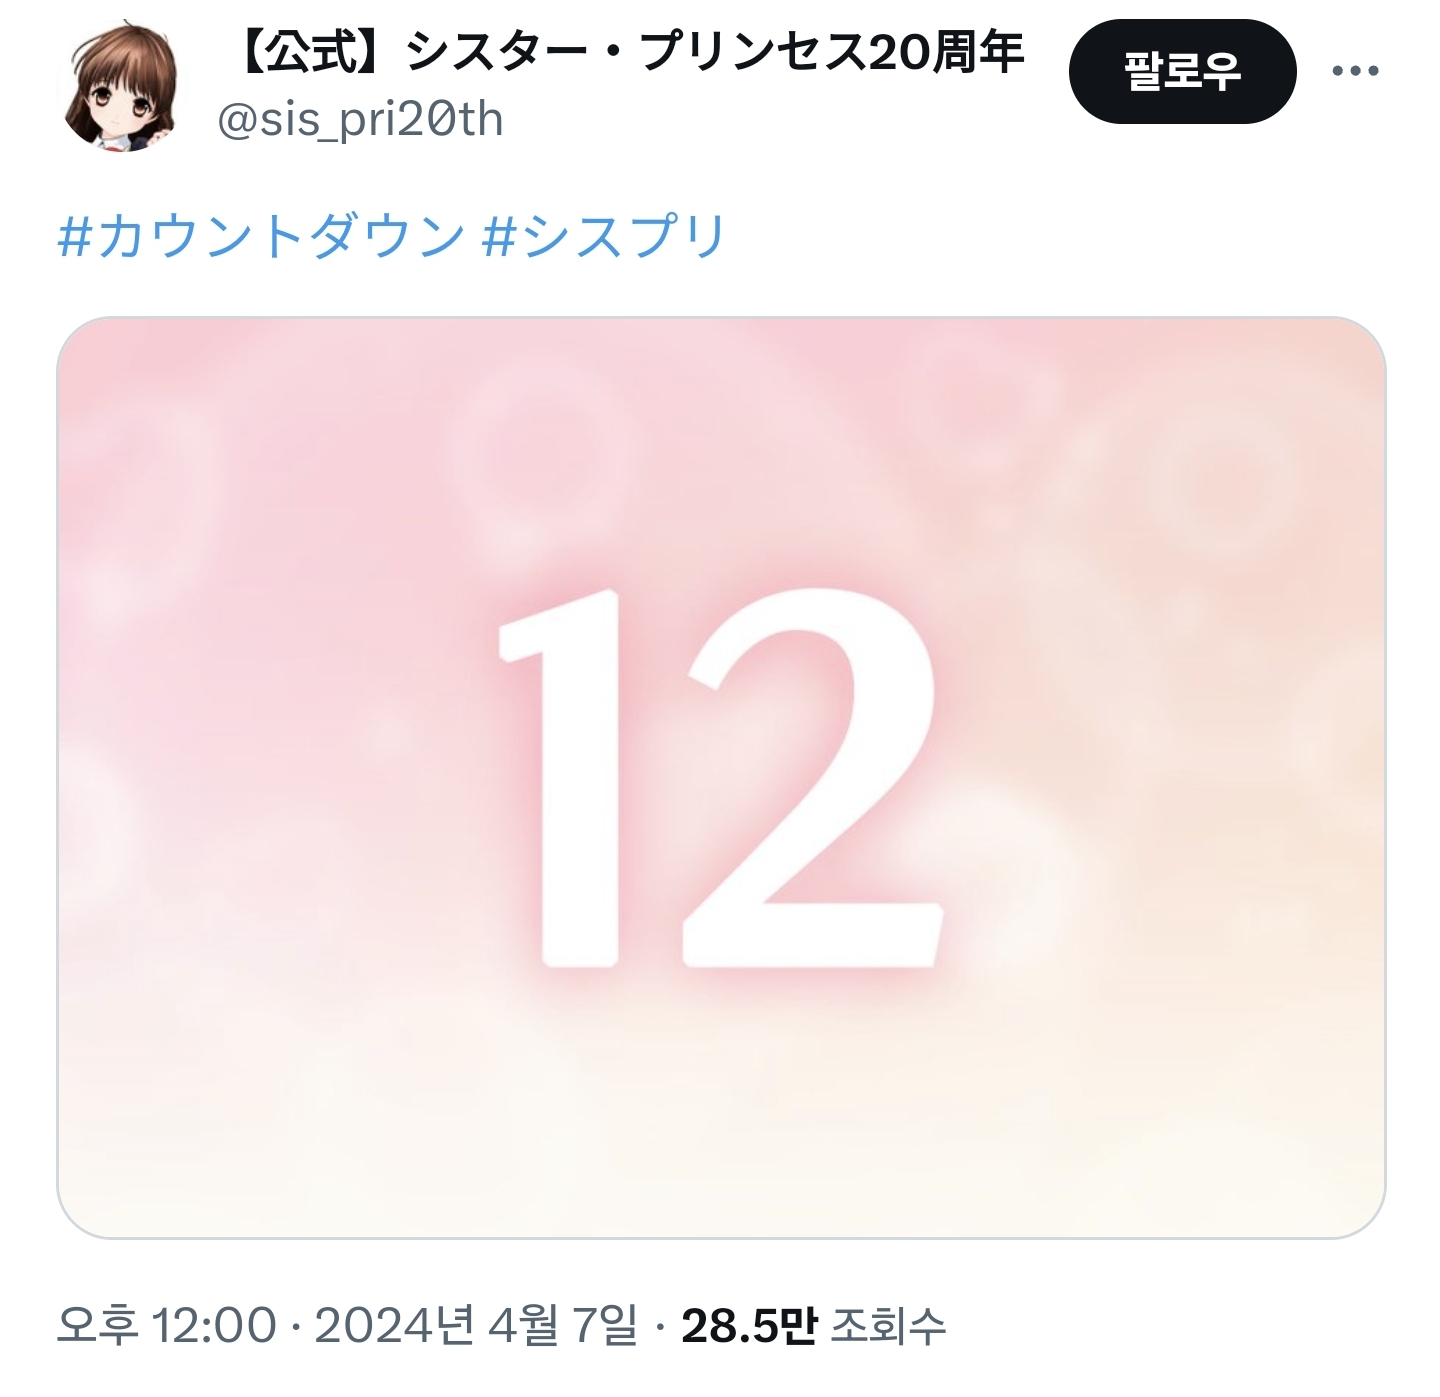Visit the @sis_pri20th handle
Viewport: 1440px width, 1397px height.
click(360, 120)
